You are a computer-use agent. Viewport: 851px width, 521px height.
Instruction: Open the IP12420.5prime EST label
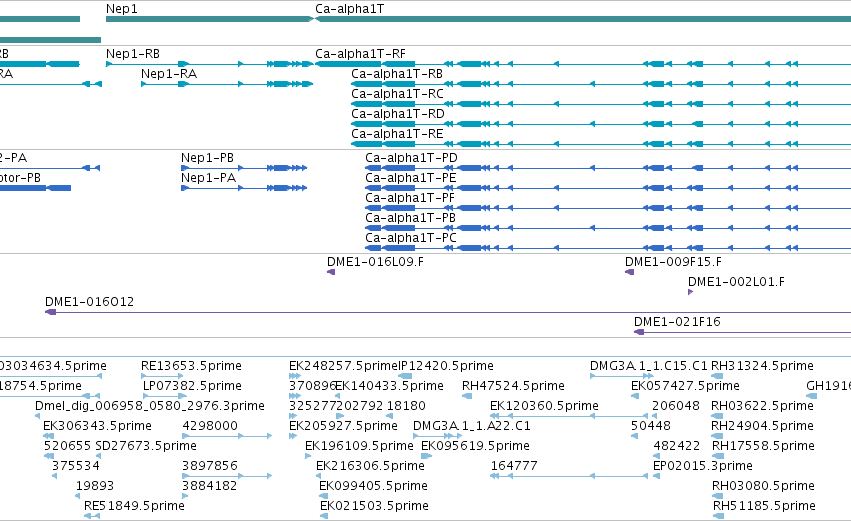446,366
